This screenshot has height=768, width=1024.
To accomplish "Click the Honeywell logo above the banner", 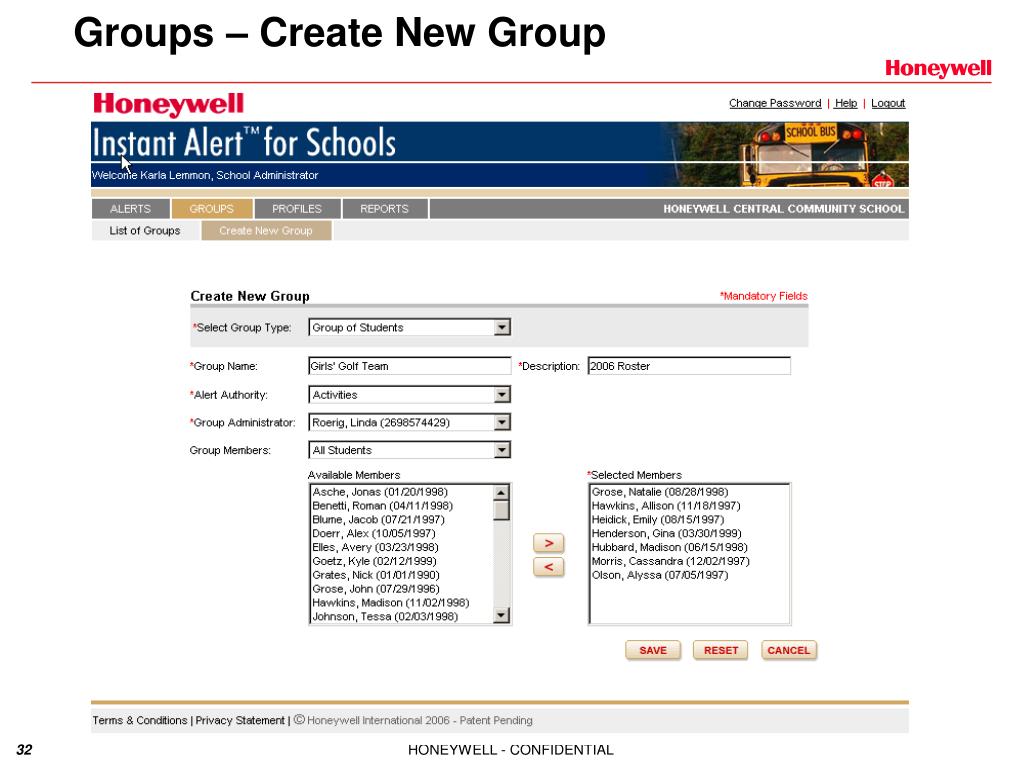I will pyautogui.click(x=168, y=104).
